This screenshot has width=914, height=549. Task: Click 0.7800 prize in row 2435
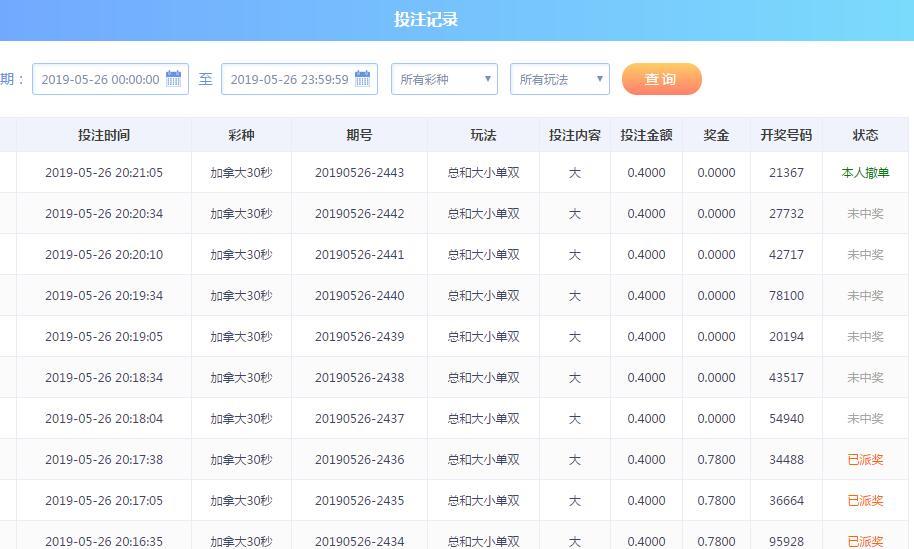716,501
